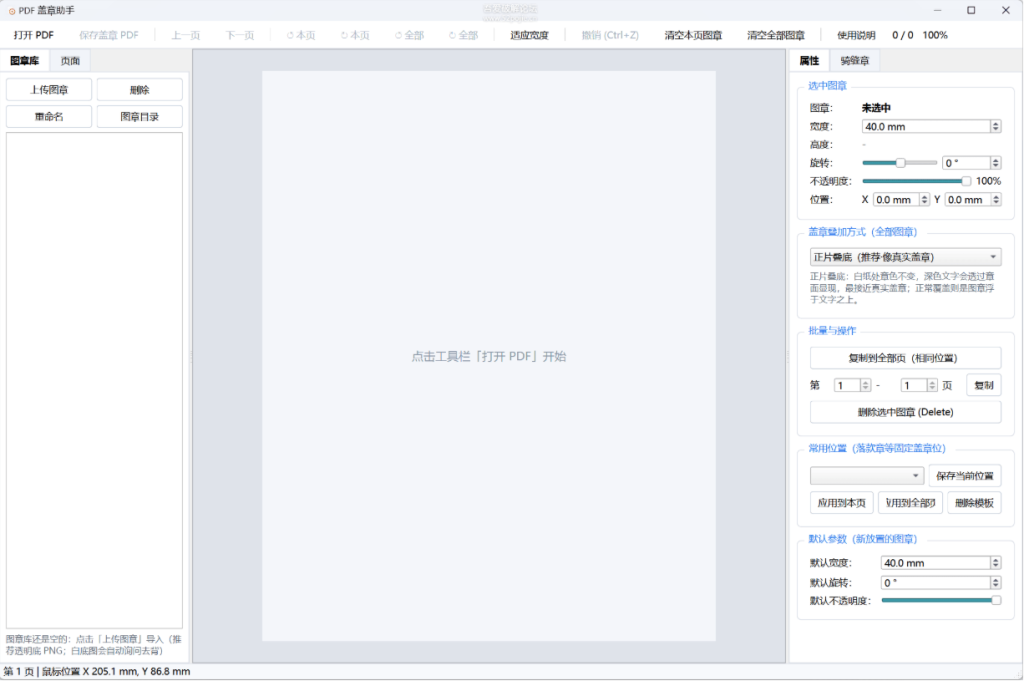This screenshot has height=681, width=1024.
Task: Click the 删除模板 button
Action: click(974, 503)
